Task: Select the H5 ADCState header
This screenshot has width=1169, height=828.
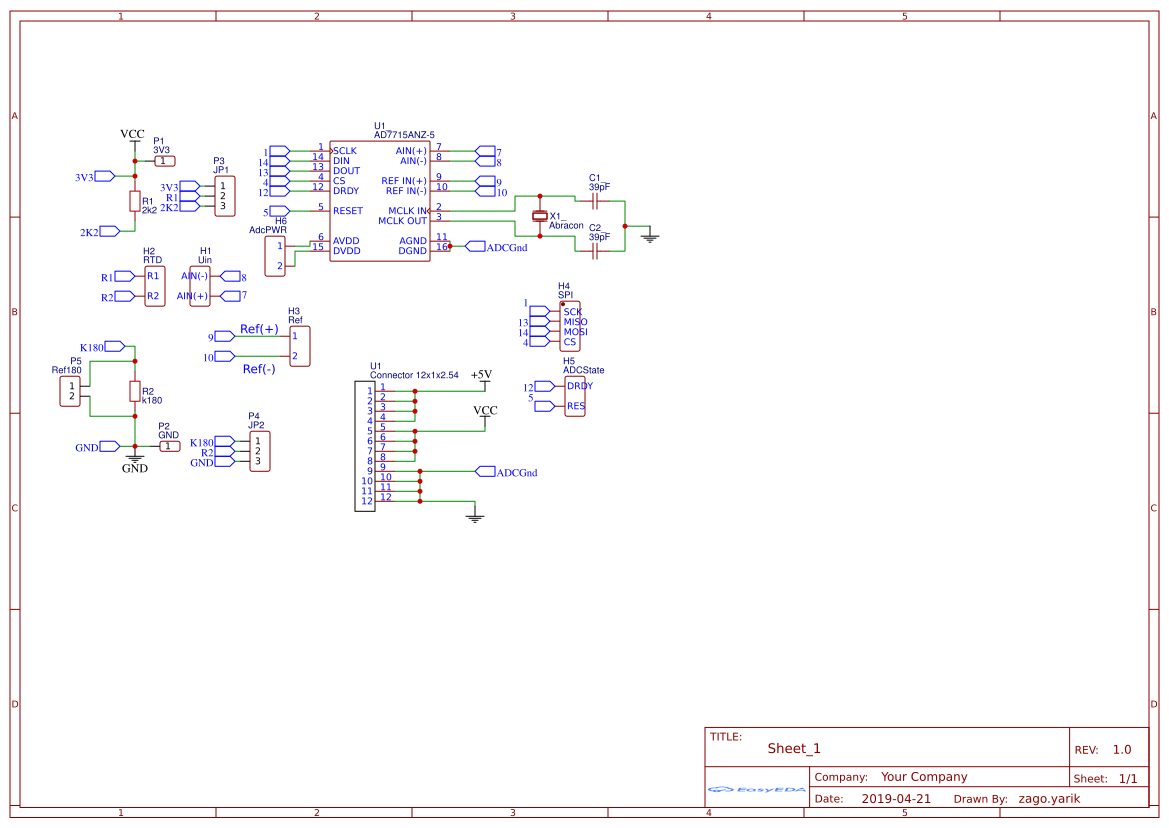Action: [x=575, y=396]
